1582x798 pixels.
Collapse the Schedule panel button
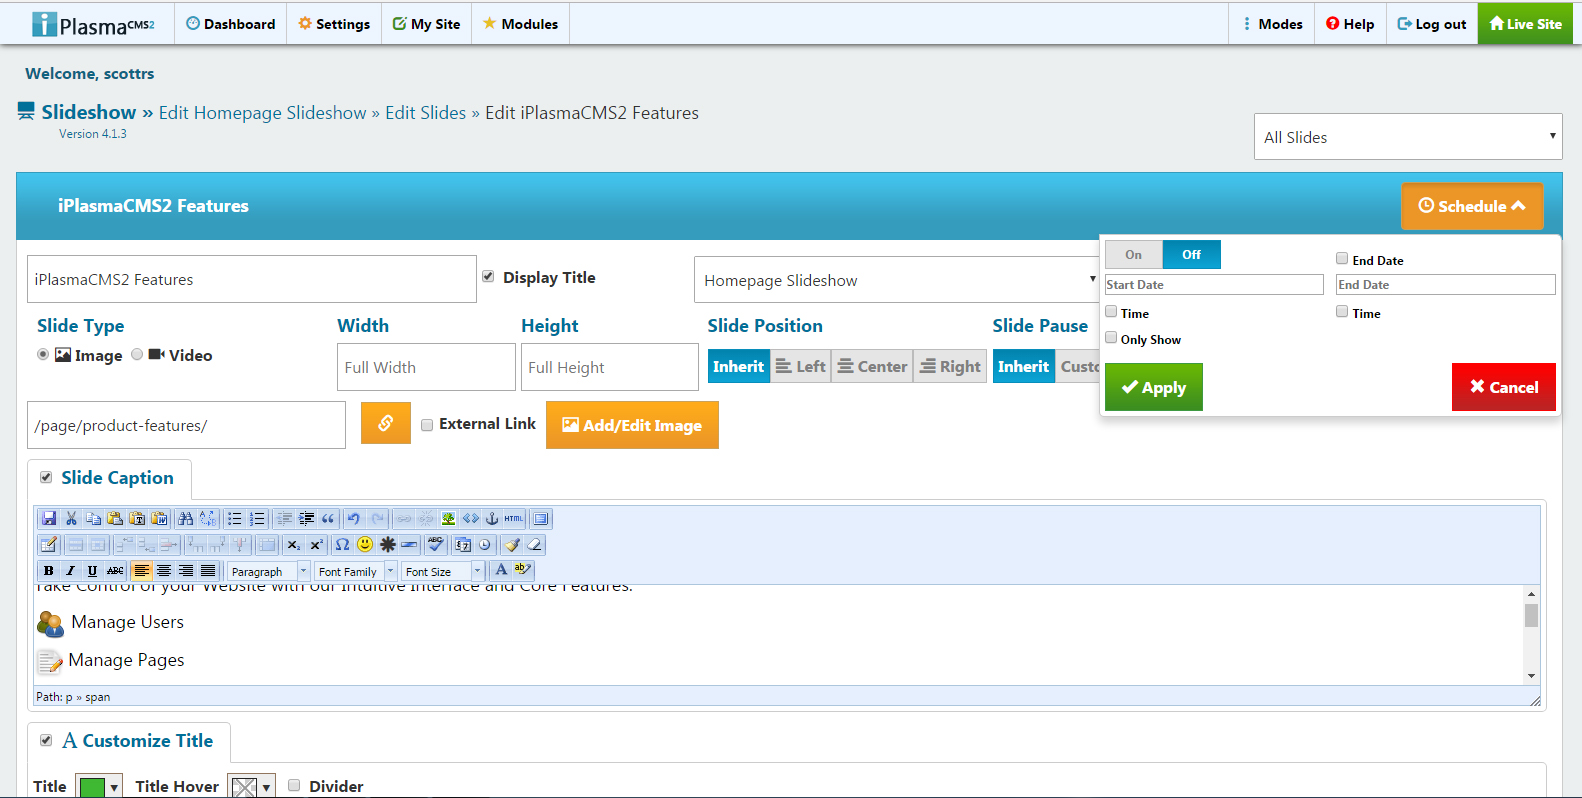point(1472,206)
